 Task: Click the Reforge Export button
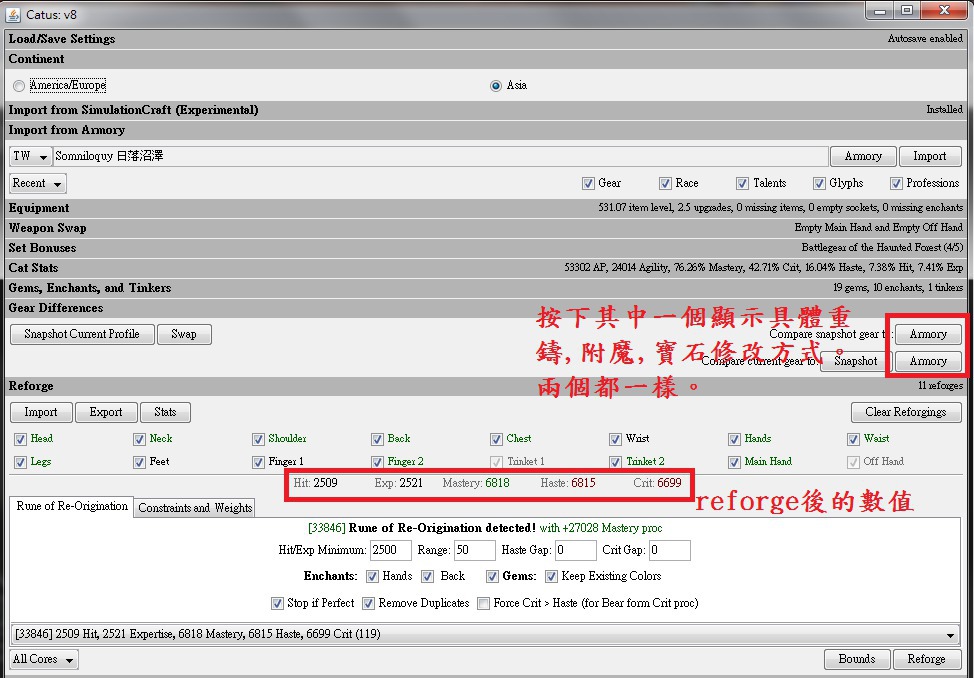[106, 412]
